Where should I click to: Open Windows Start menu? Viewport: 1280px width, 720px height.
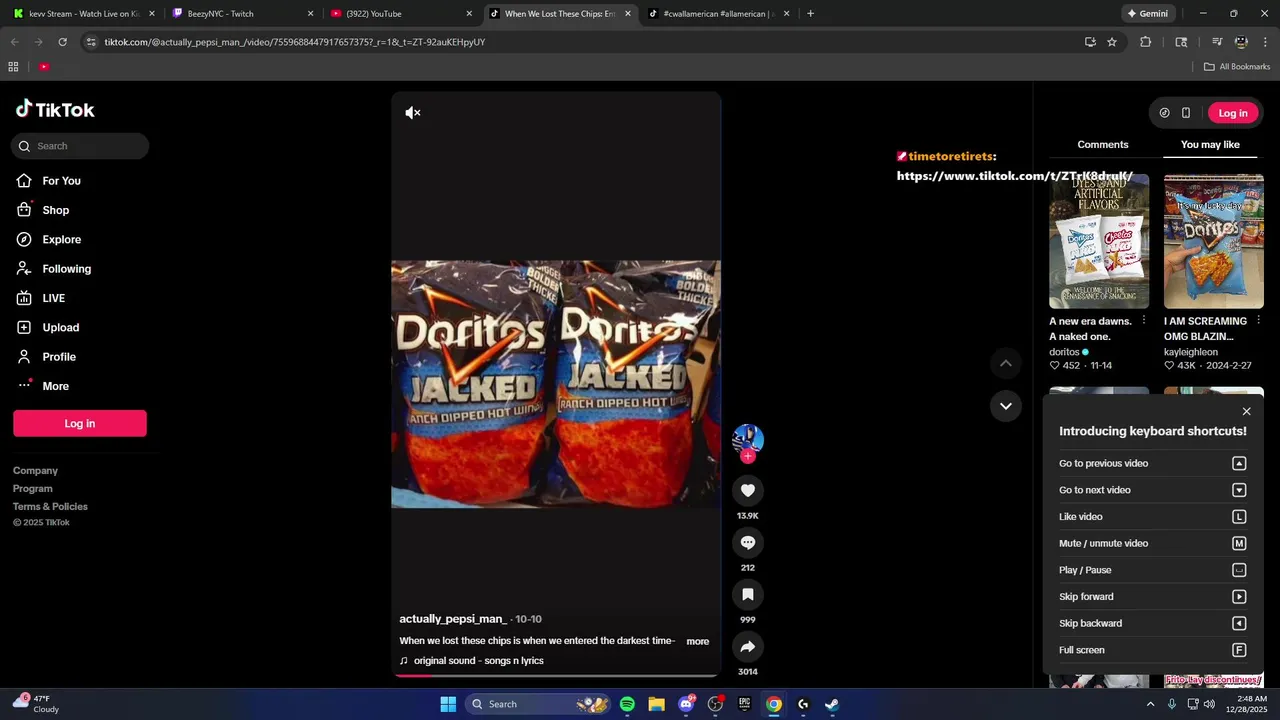click(448, 704)
